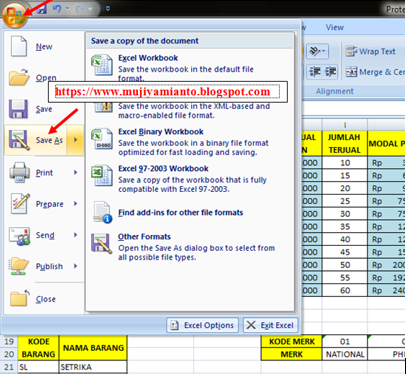Select the JUMLAH TERJUAL header cell
This screenshot has width=407, height=382.
(x=344, y=143)
